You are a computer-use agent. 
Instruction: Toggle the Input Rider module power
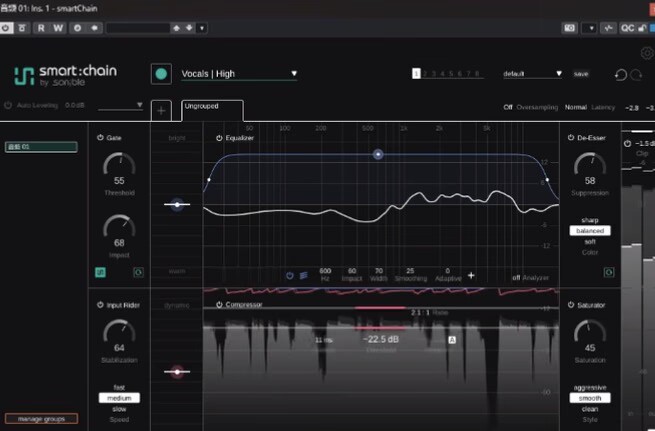(x=100, y=305)
